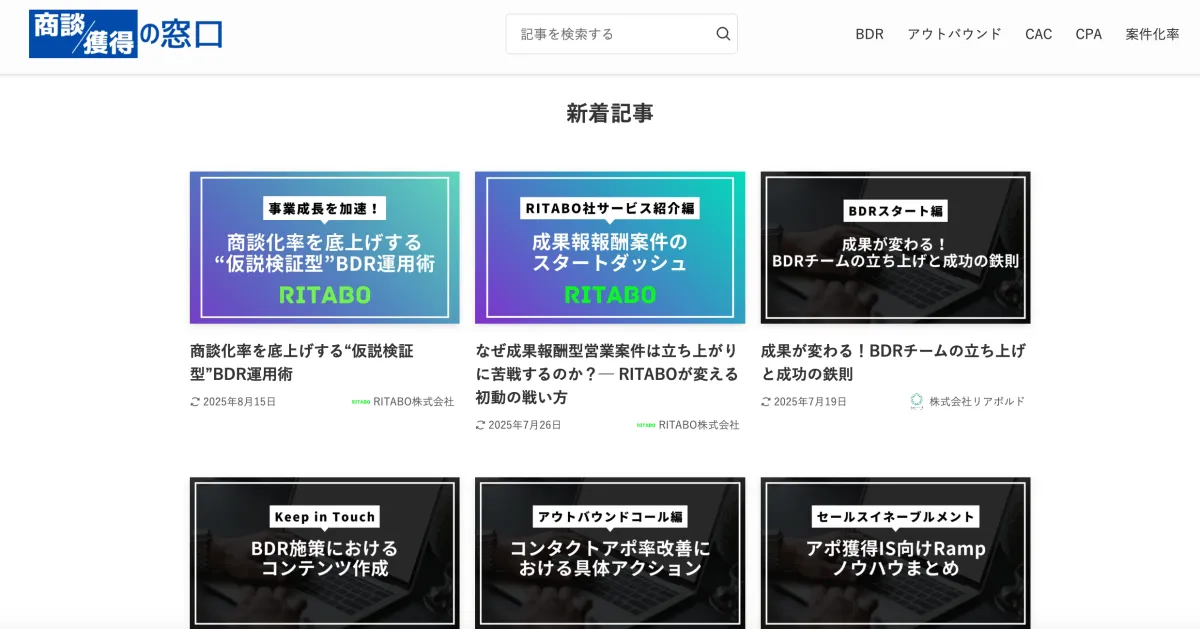Open the BDR menu item

(x=869, y=34)
